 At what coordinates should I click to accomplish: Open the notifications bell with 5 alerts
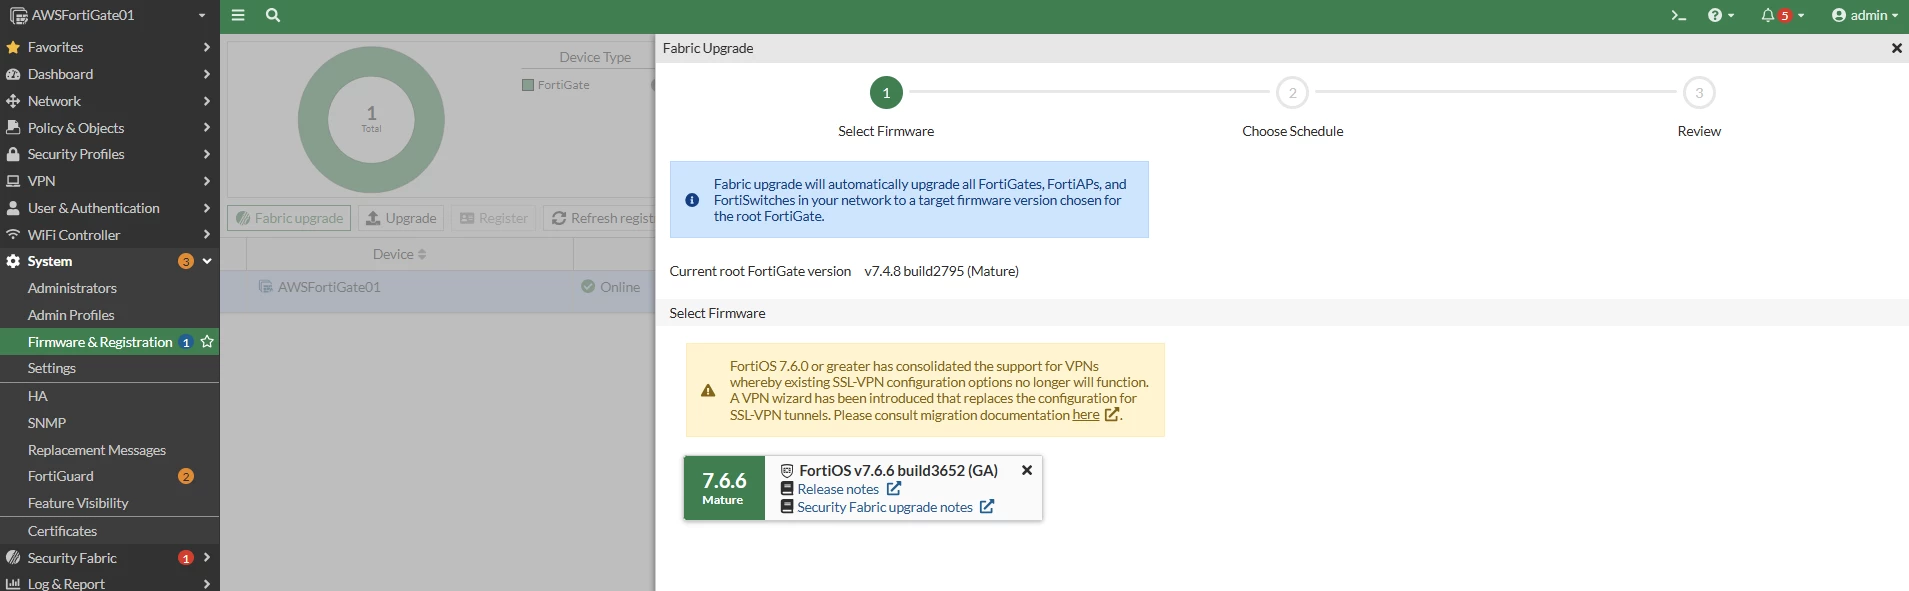point(1783,15)
